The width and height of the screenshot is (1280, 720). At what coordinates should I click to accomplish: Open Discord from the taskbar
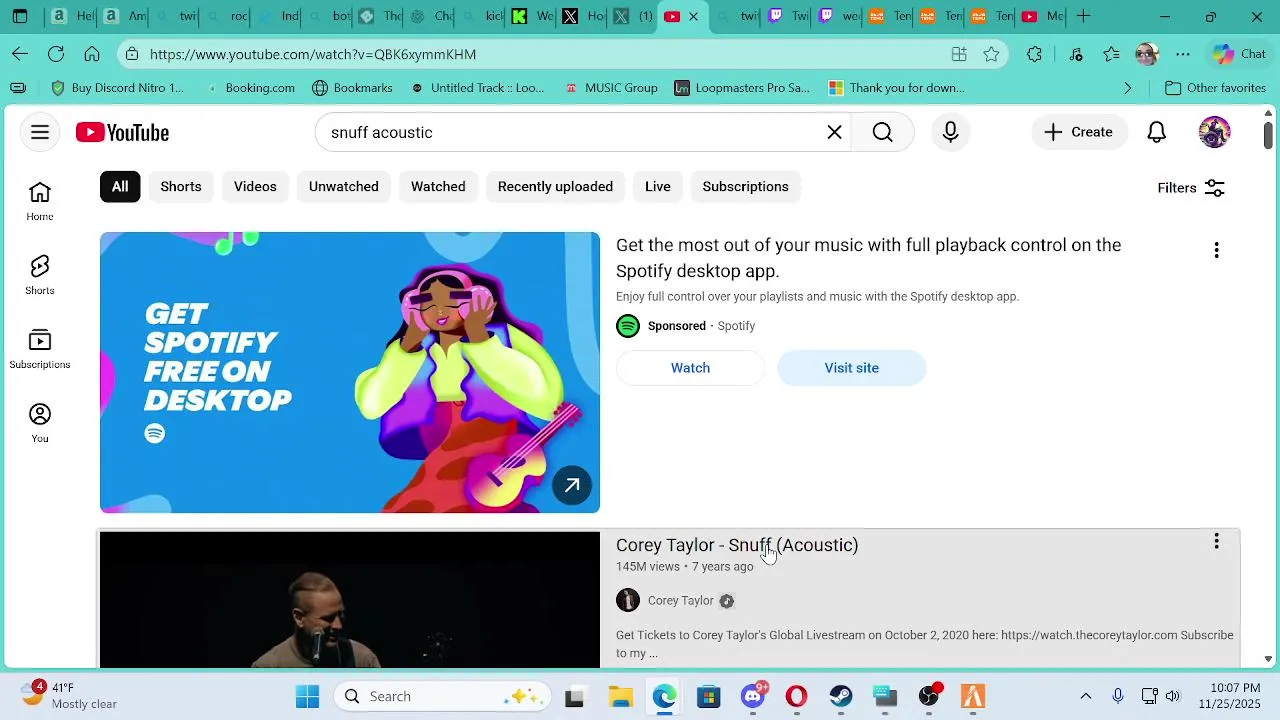[x=753, y=696]
